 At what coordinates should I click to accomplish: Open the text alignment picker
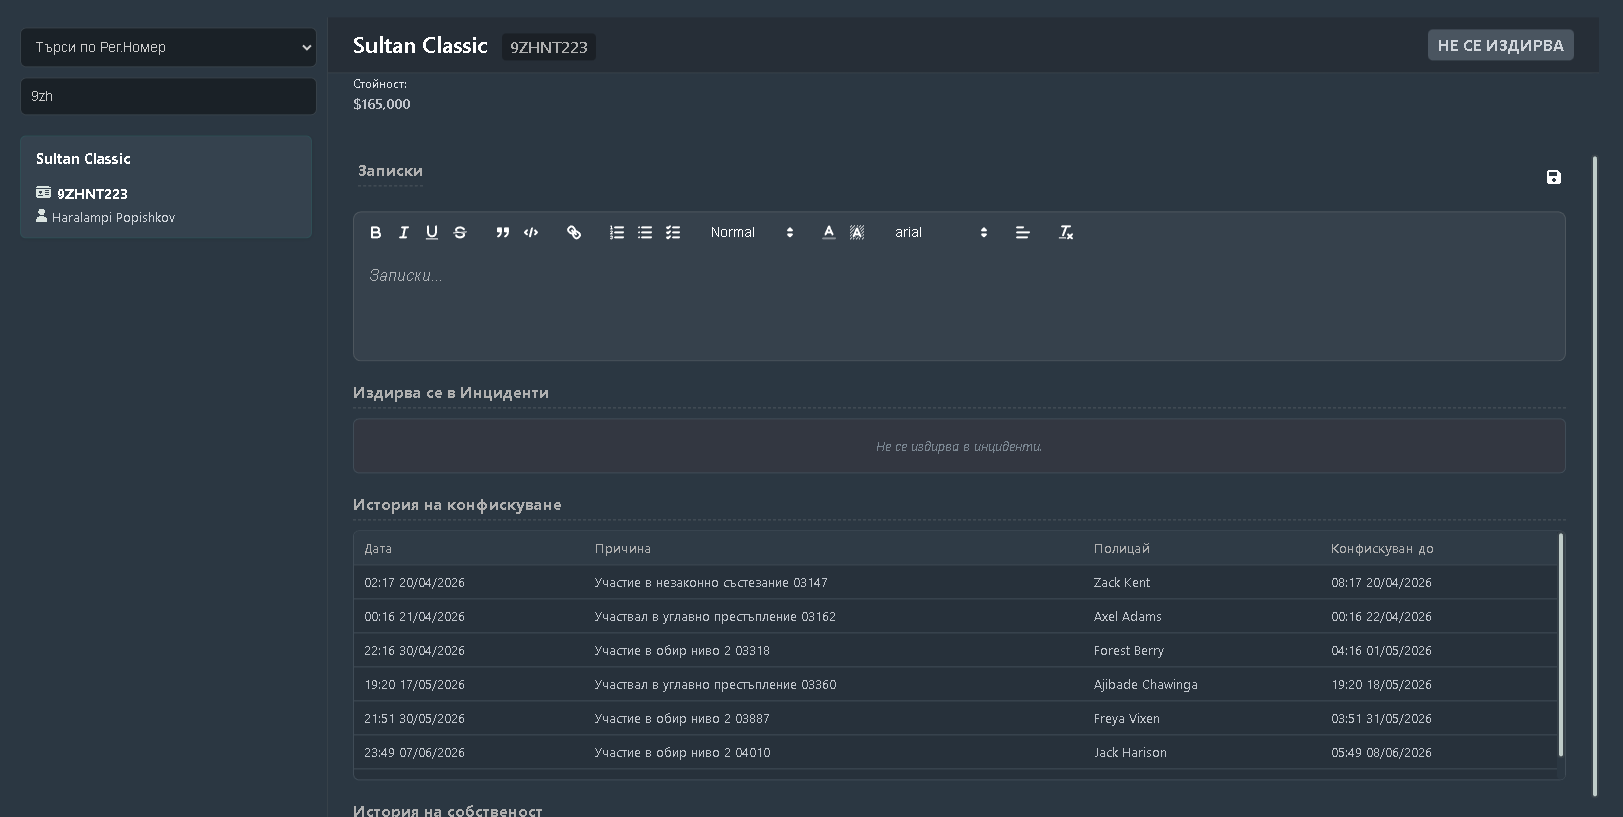1023,232
